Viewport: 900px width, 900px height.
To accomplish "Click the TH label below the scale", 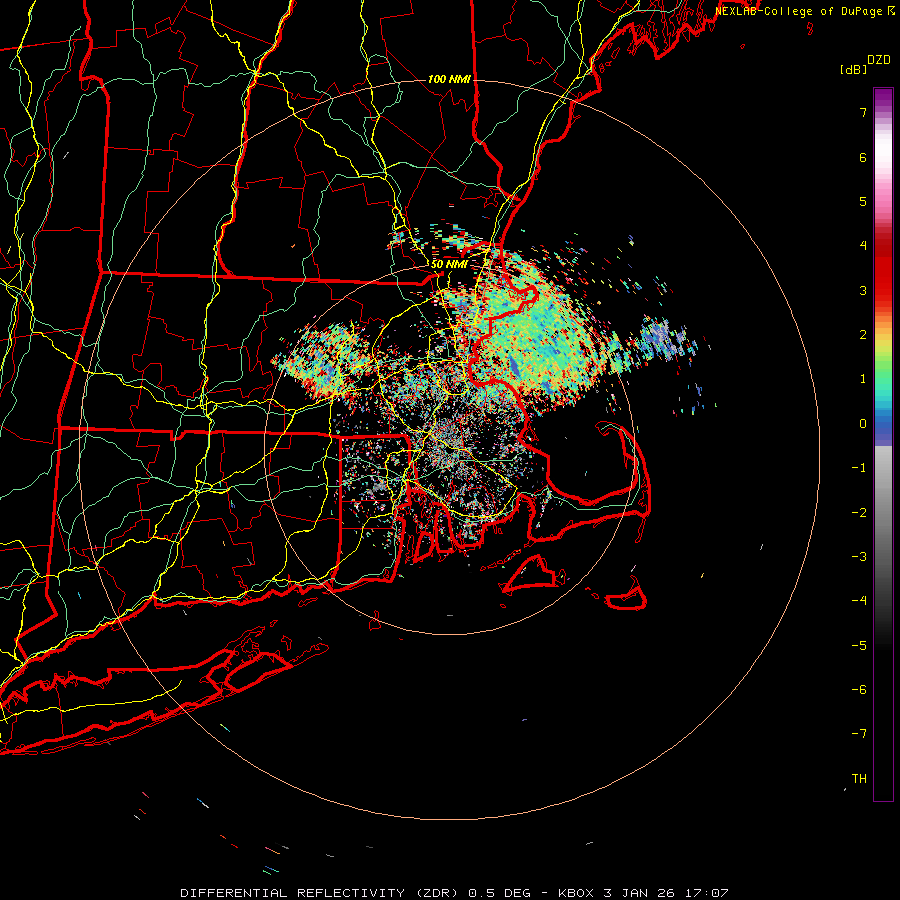I will tap(859, 779).
